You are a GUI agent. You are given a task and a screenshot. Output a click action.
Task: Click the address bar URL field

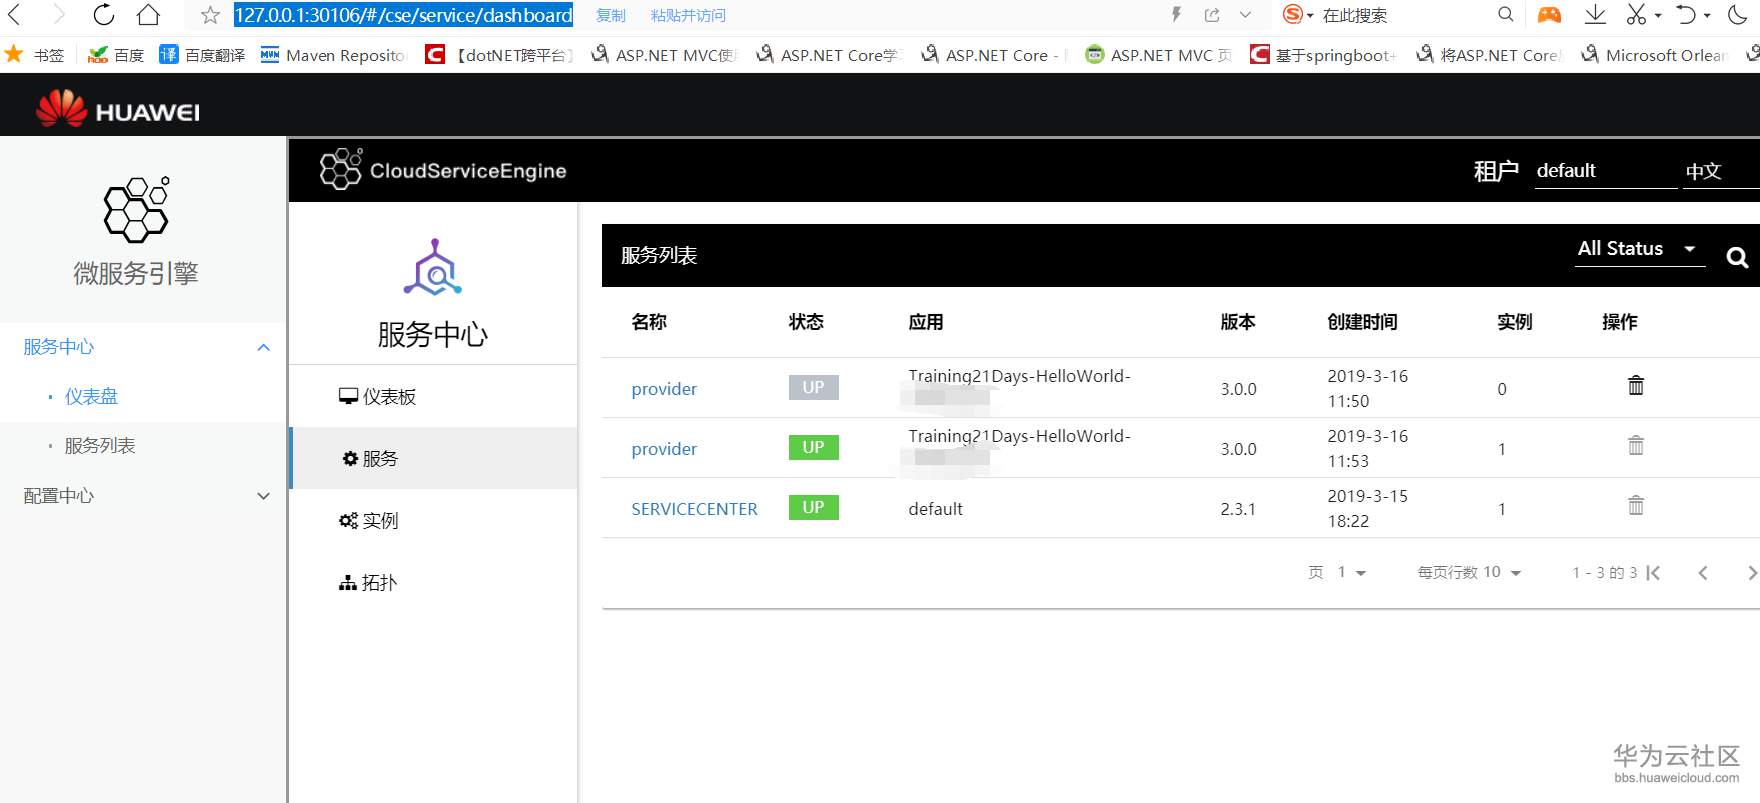[403, 15]
